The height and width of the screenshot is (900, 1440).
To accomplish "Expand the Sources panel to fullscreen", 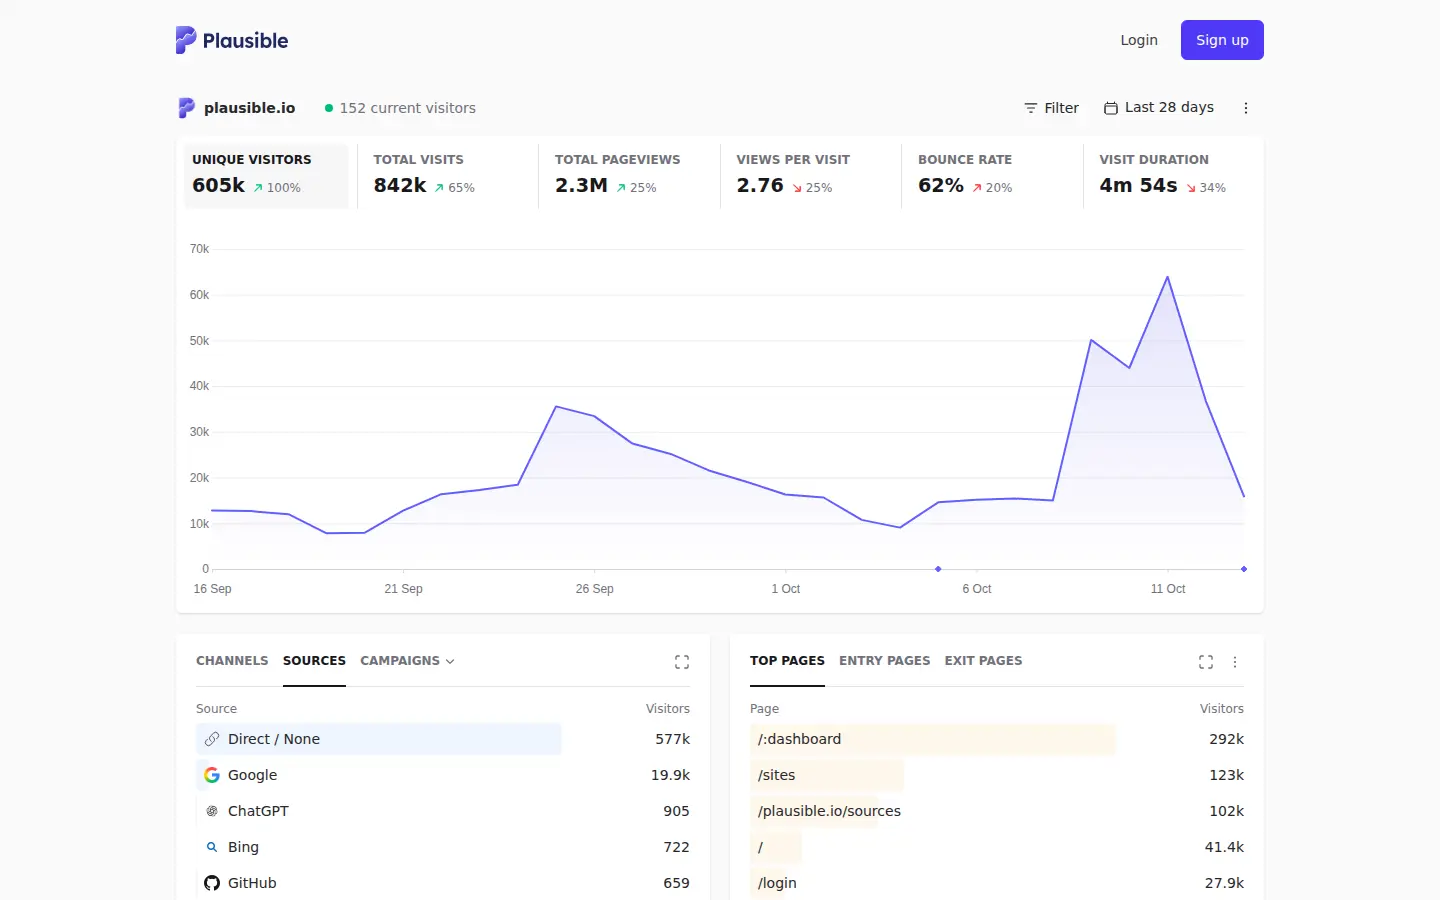I will (x=682, y=662).
